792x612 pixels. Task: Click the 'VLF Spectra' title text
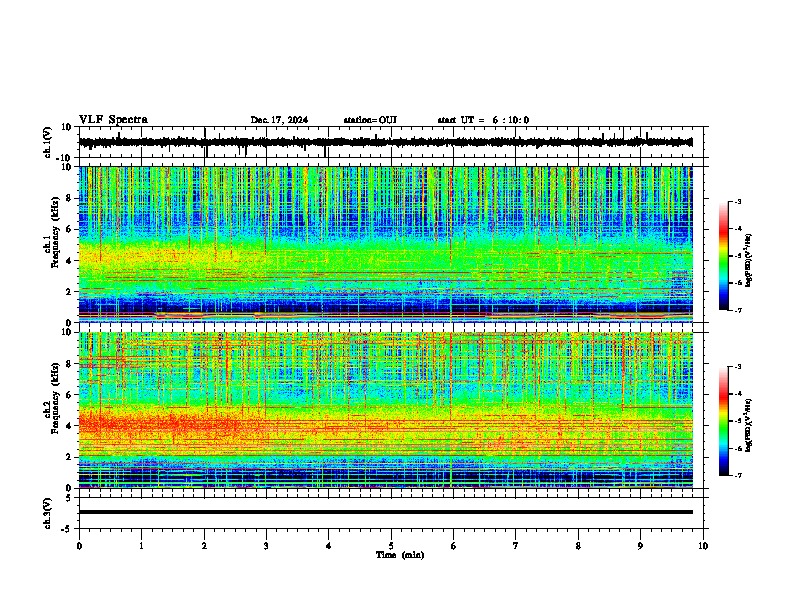(113, 120)
